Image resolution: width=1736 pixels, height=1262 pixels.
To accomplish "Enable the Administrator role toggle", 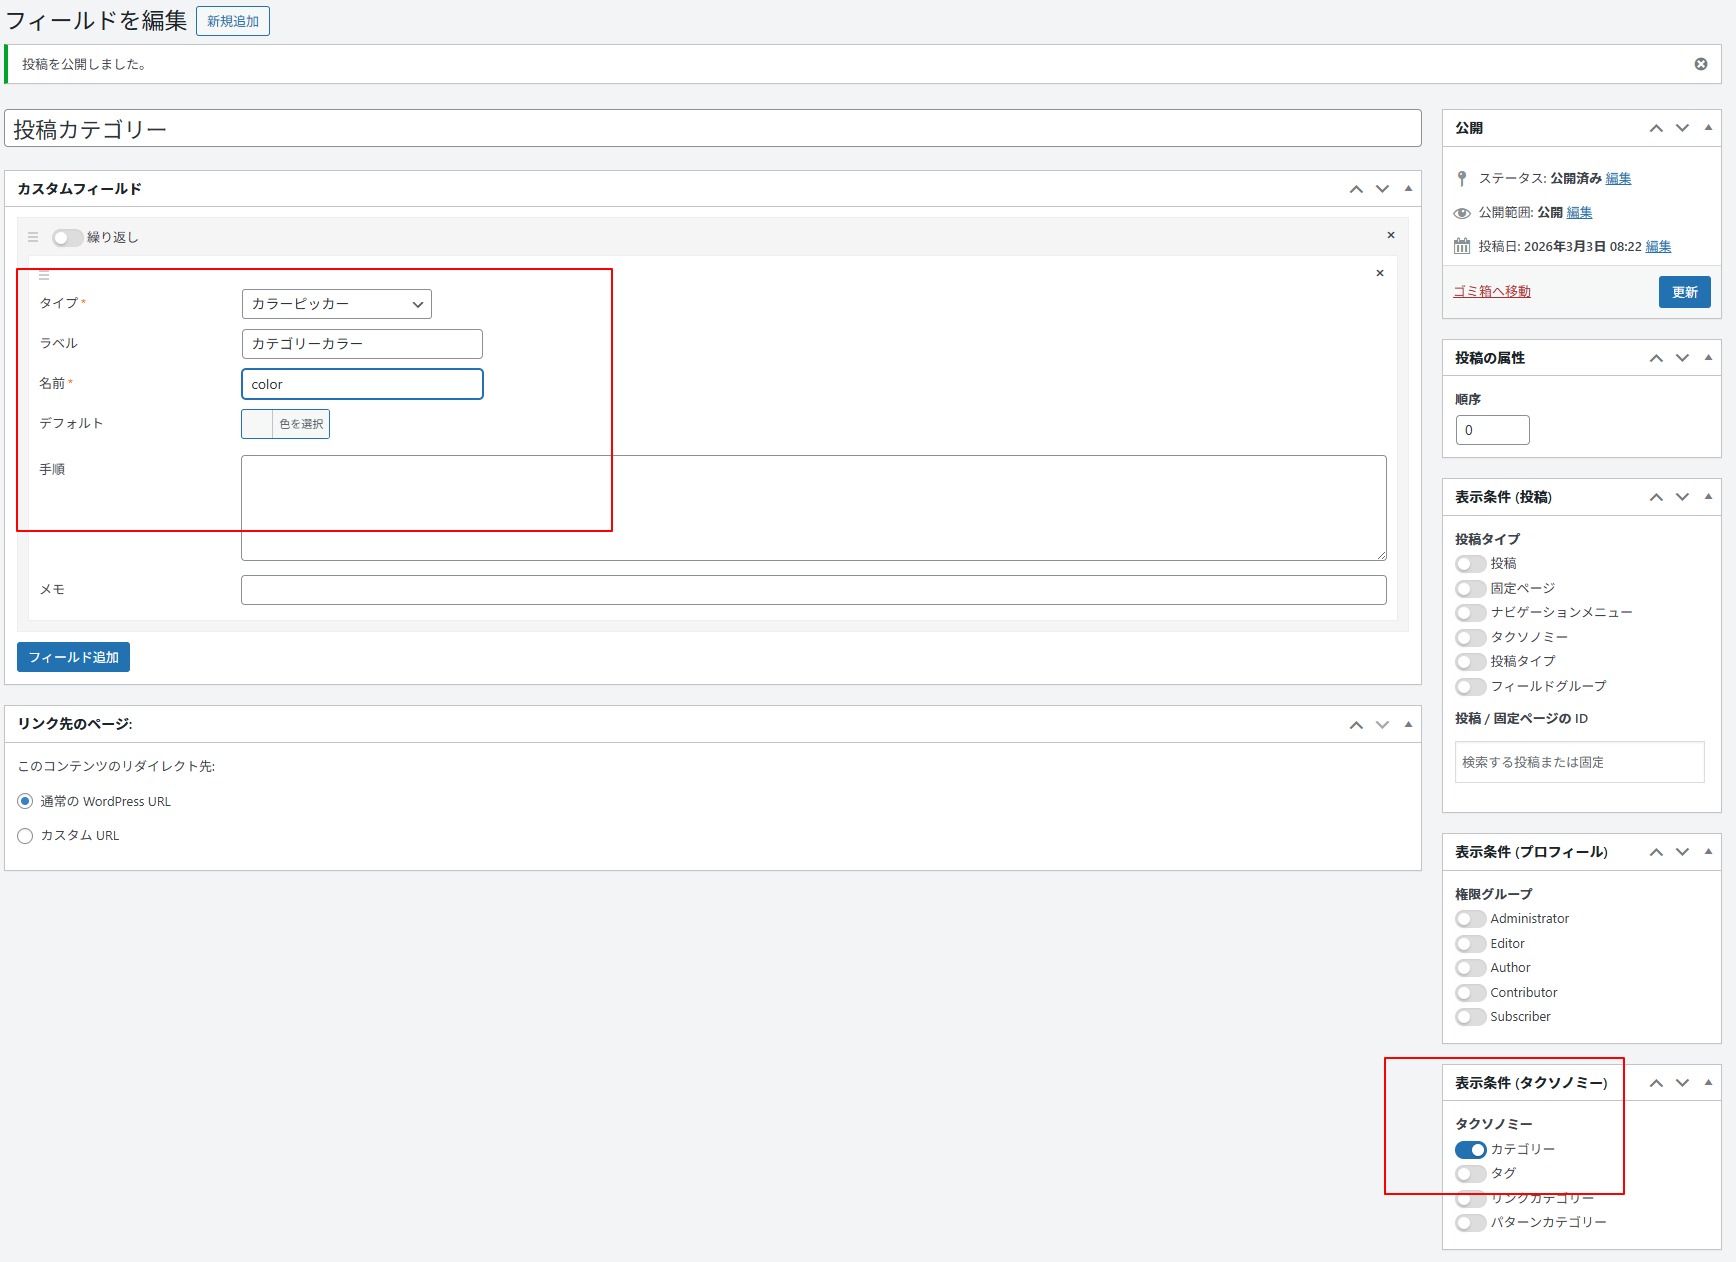I will pos(1470,919).
